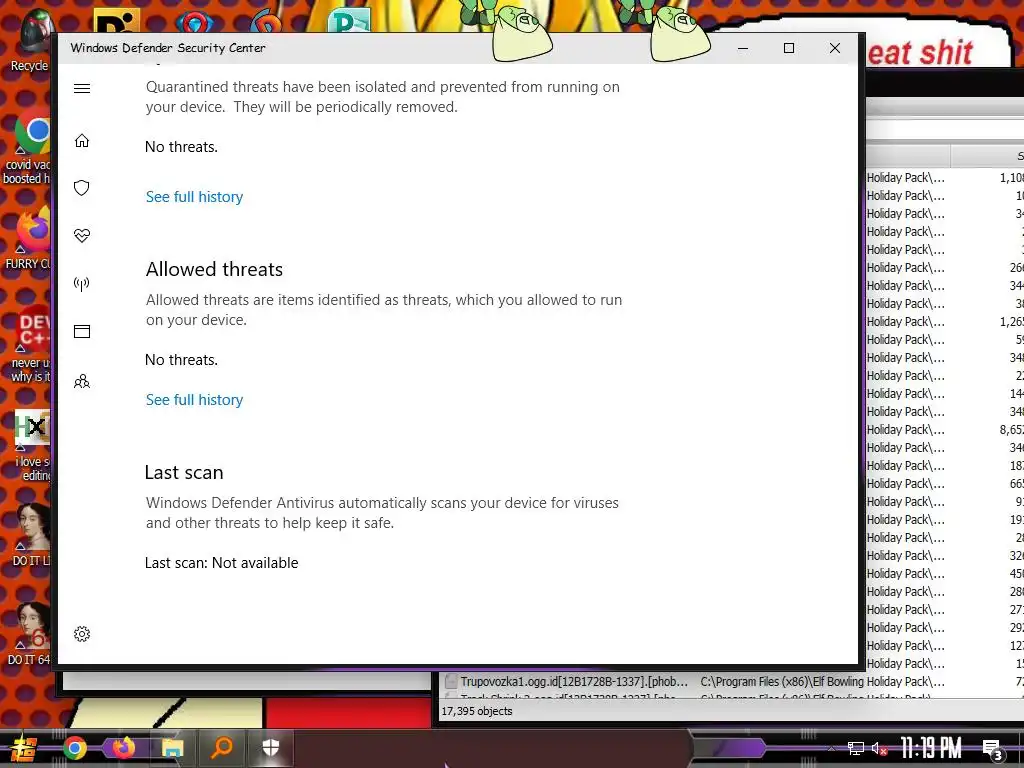This screenshot has height=768, width=1024.
Task: Select the 'DO IT L' portrait desktop shortcut
Action: [x=31, y=535]
